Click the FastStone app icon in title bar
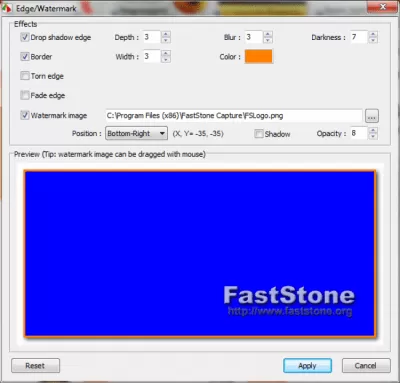This screenshot has width=400, height=383. [x=6, y=8]
